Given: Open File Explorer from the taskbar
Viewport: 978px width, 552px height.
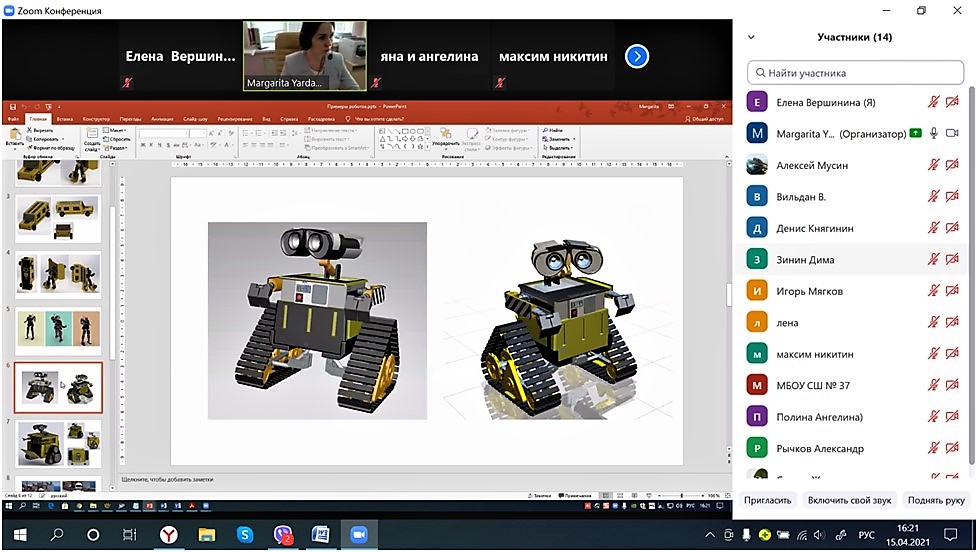Looking at the screenshot, I should (x=206, y=535).
